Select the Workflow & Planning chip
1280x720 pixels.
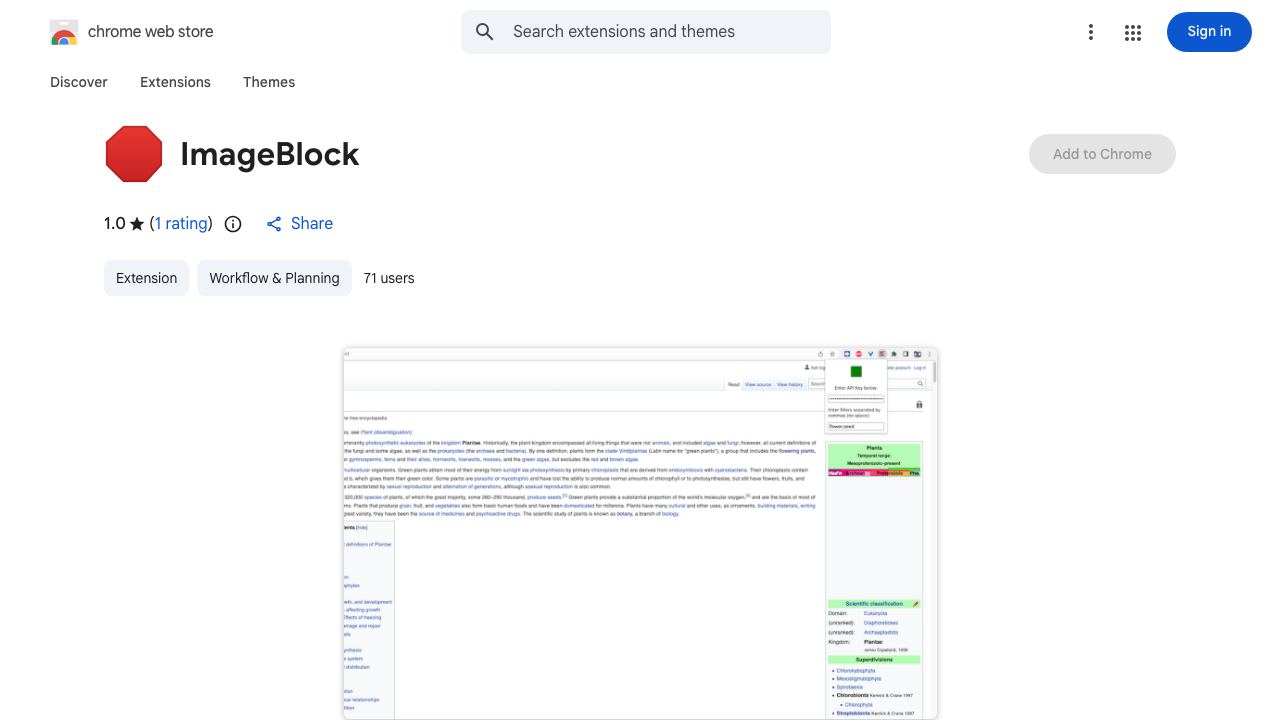[x=274, y=278]
